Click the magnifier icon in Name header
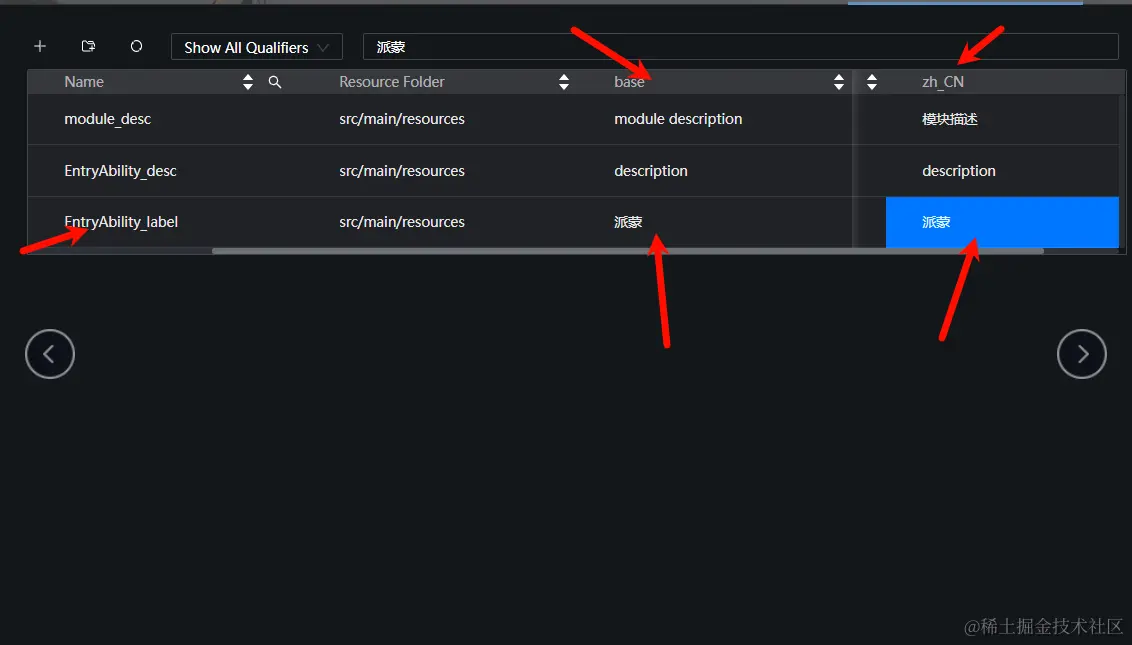The width and height of the screenshot is (1132, 645). click(274, 82)
